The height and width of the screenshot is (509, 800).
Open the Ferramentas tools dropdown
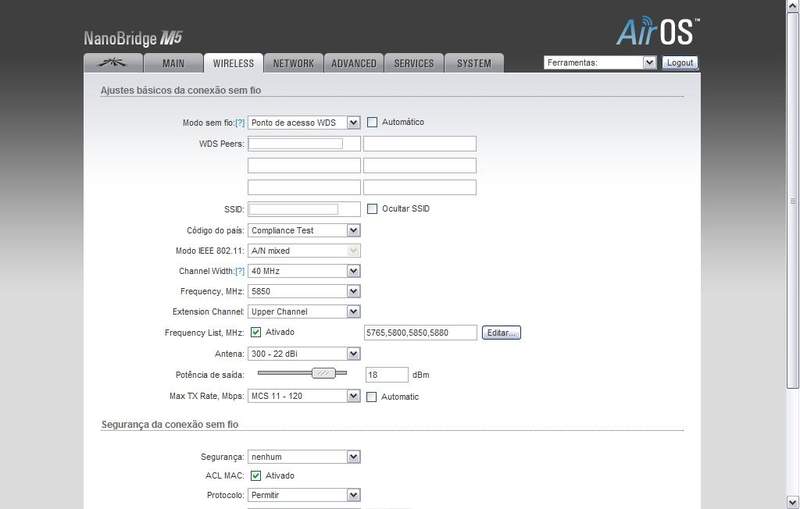(x=599, y=63)
